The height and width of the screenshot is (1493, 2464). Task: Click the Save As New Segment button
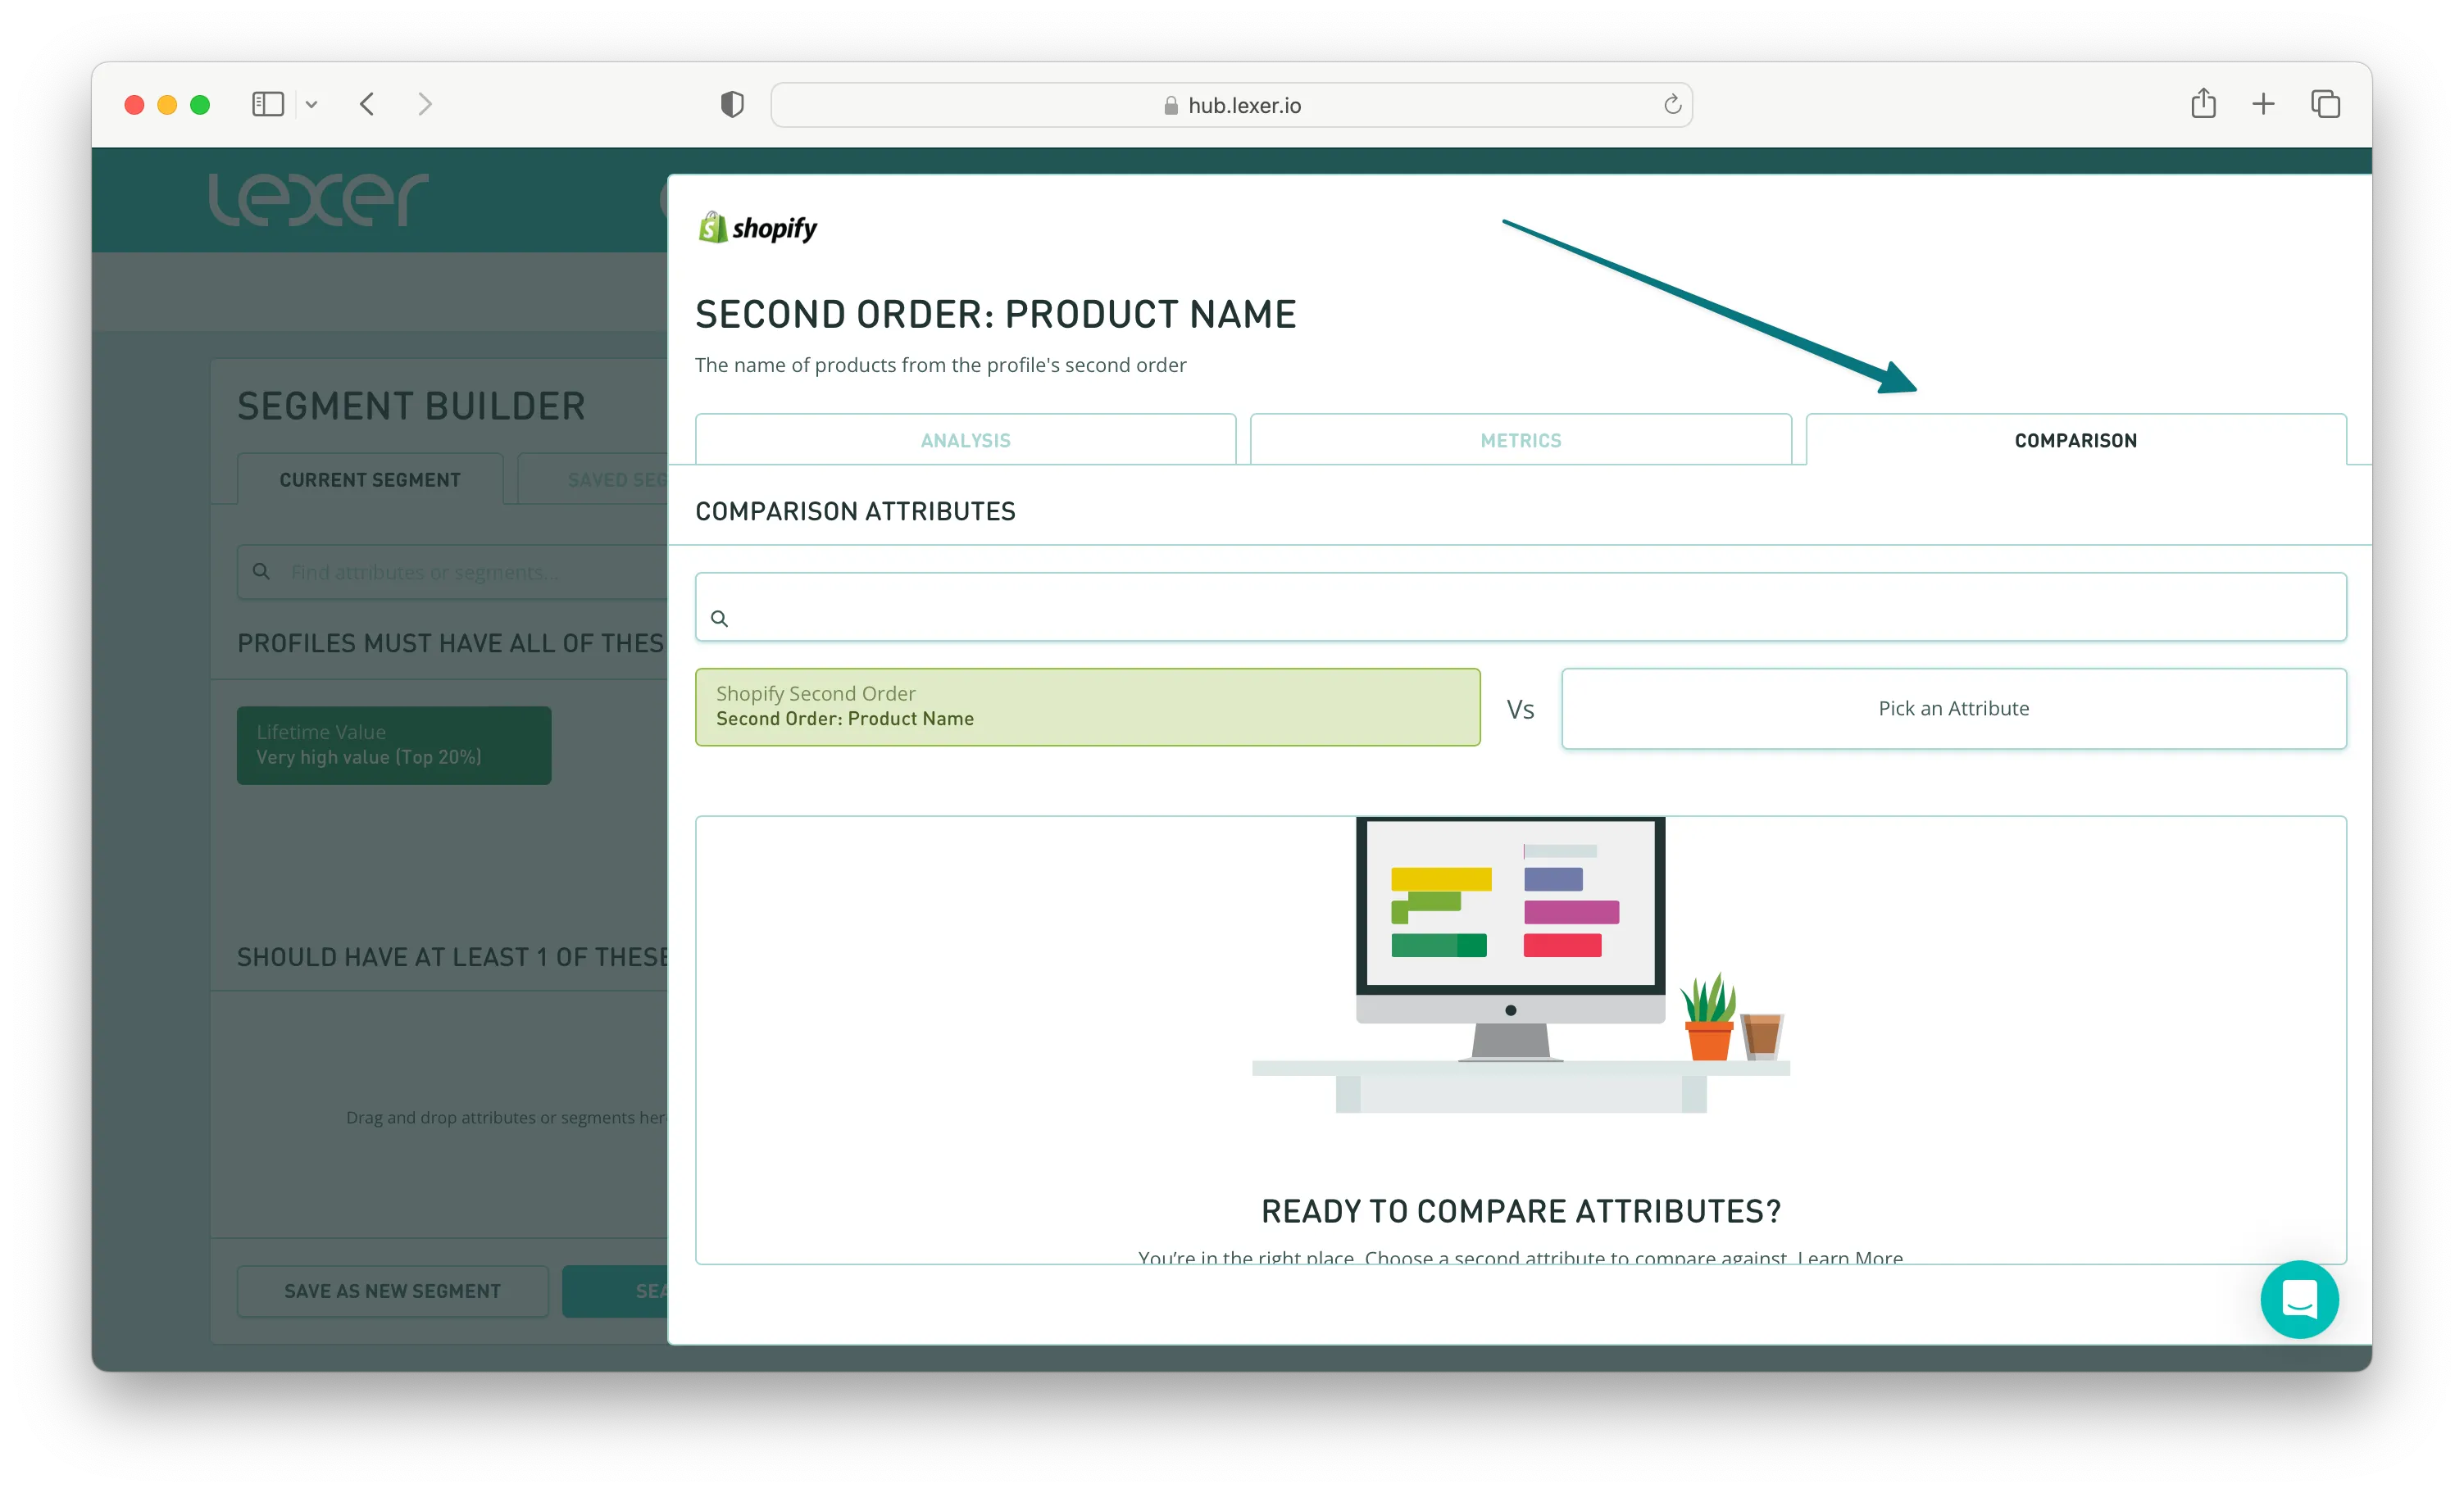[392, 1291]
